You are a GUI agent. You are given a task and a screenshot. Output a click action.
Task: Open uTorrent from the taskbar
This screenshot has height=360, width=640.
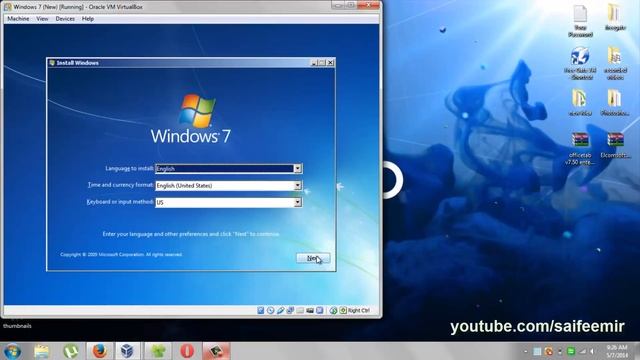pos(71,351)
